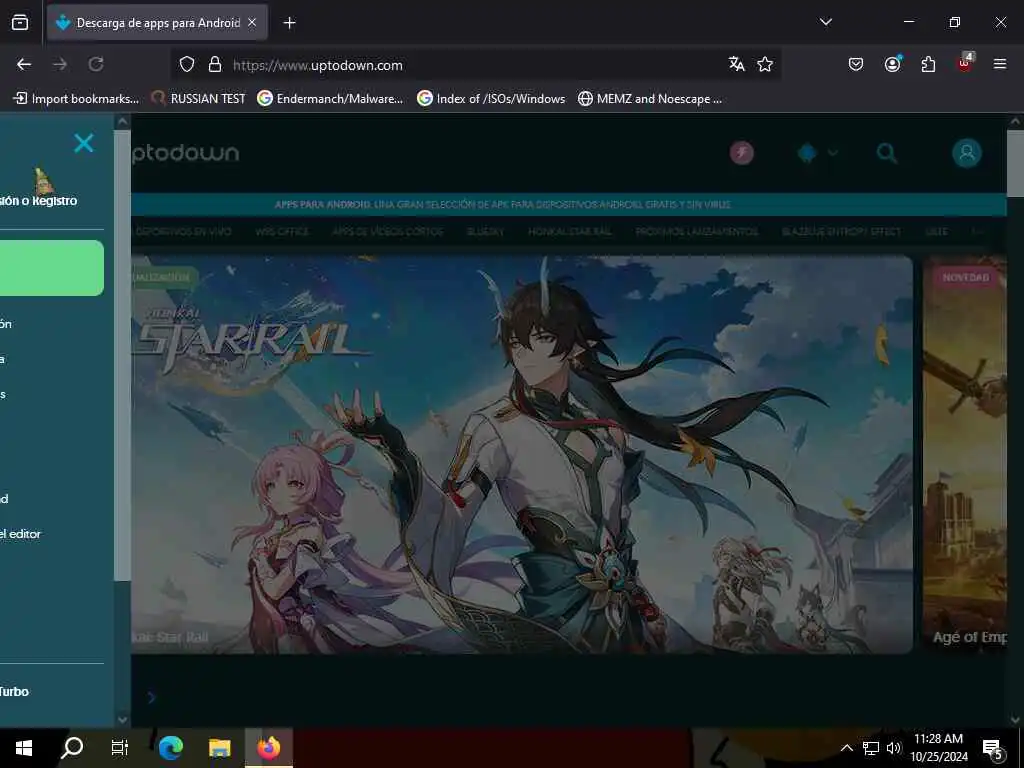
Task: Open the notification center icon
Action: 993,748
